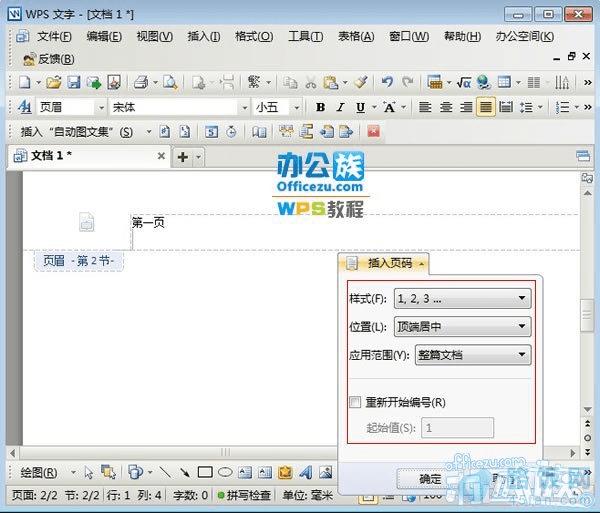Image resolution: width=600 pixels, height=513 pixels.
Task: Insert WordArt slanted A icon
Action: click(x=305, y=473)
